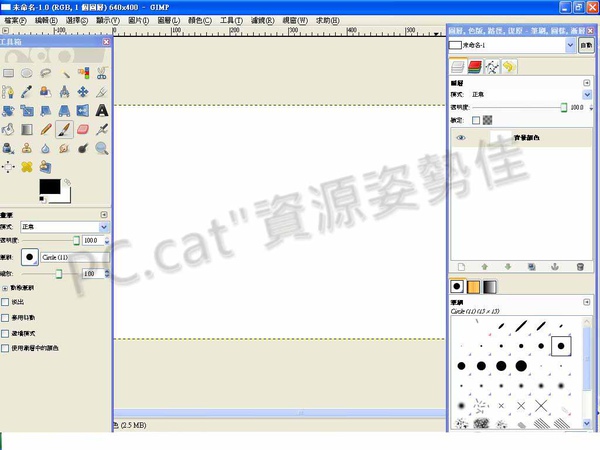Select the Eraser tool
Viewport: 600px width, 450px height.
click(x=83, y=130)
